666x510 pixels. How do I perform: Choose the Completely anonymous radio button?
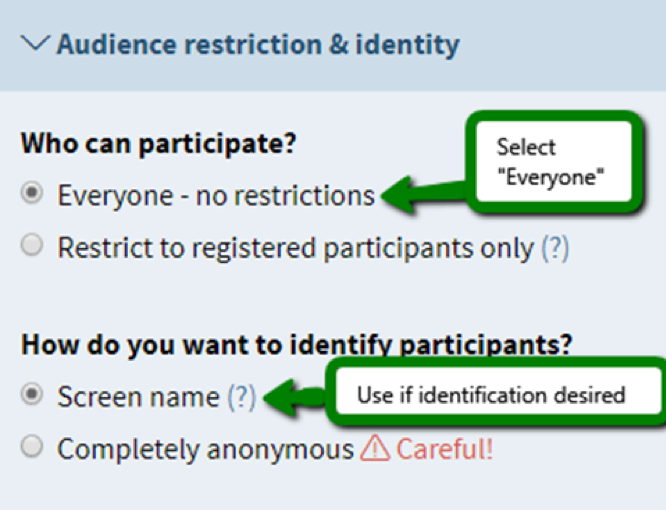[x=33, y=447]
